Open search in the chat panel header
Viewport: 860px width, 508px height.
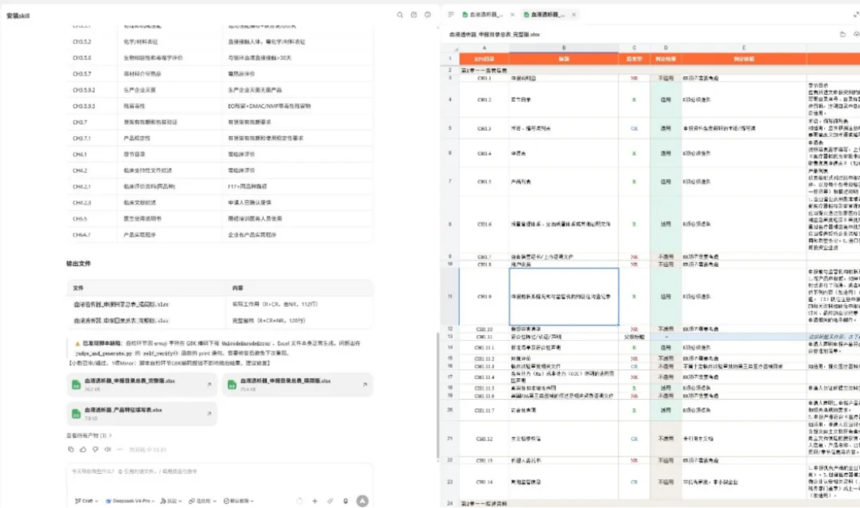point(400,15)
